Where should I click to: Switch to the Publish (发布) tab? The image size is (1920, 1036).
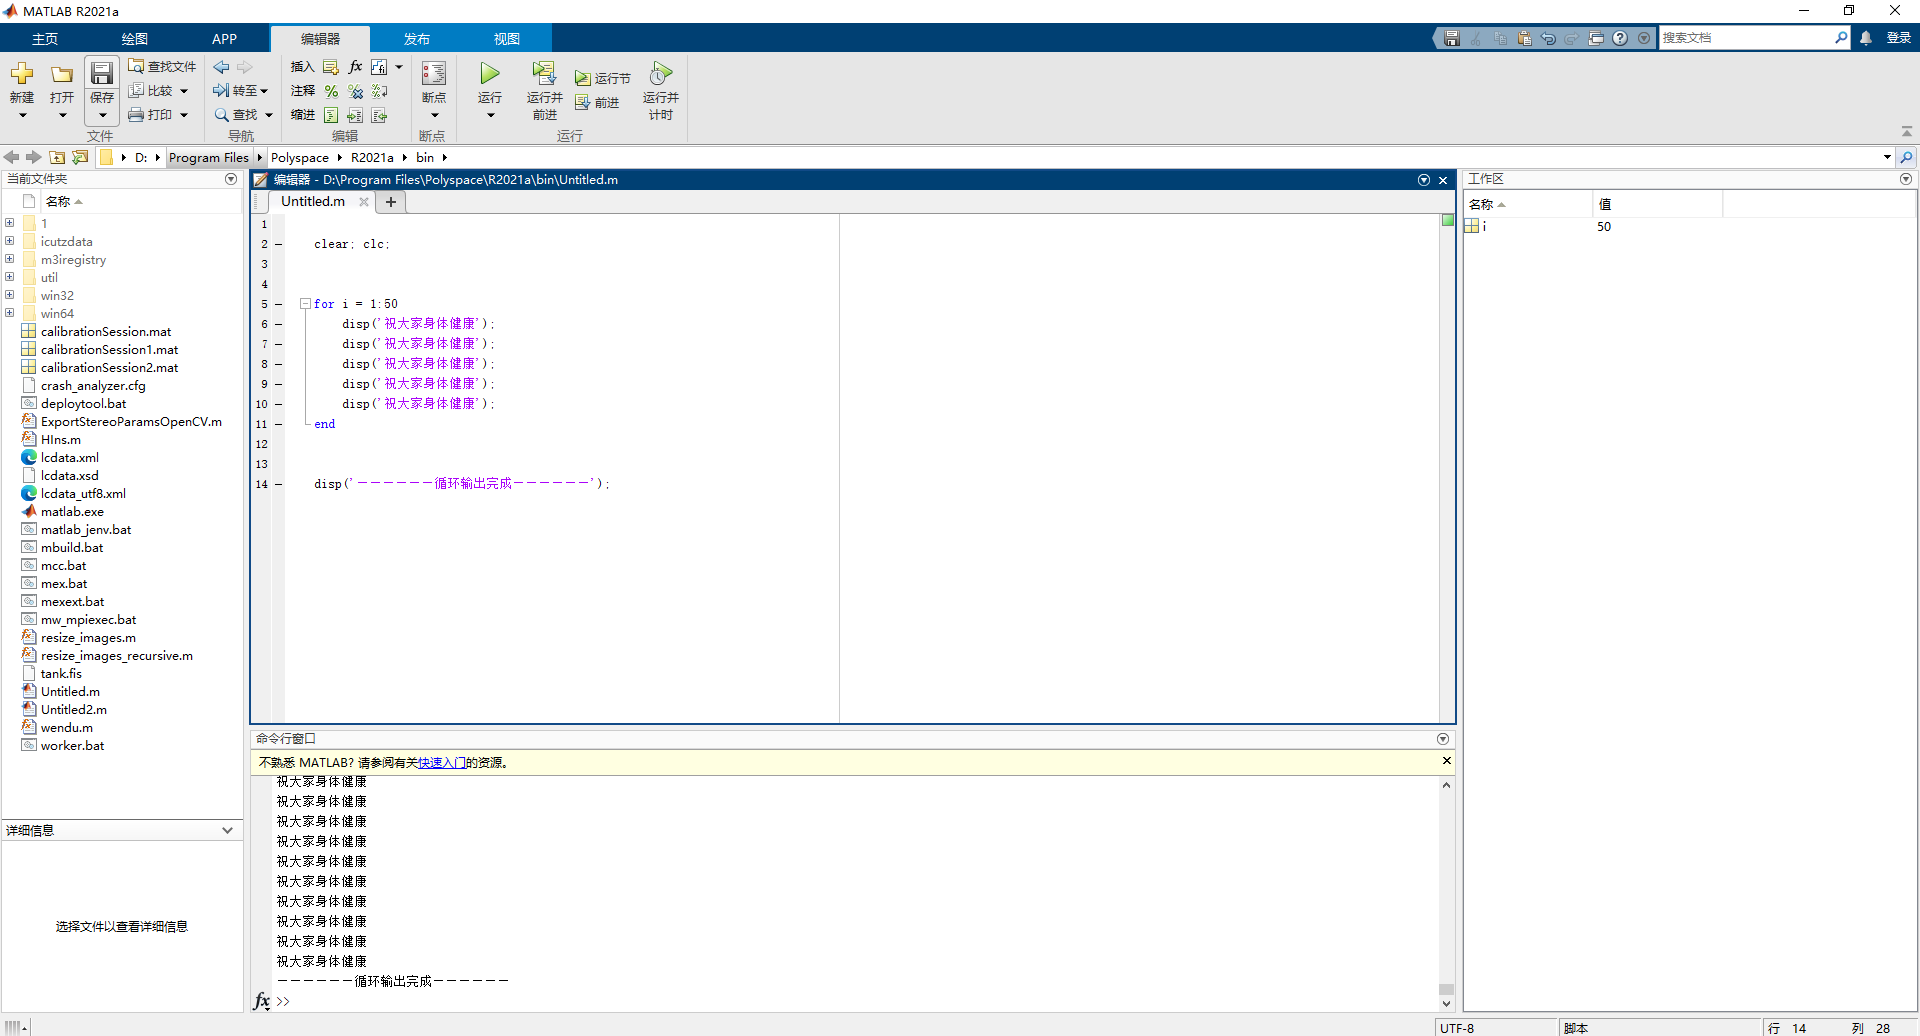pos(417,39)
